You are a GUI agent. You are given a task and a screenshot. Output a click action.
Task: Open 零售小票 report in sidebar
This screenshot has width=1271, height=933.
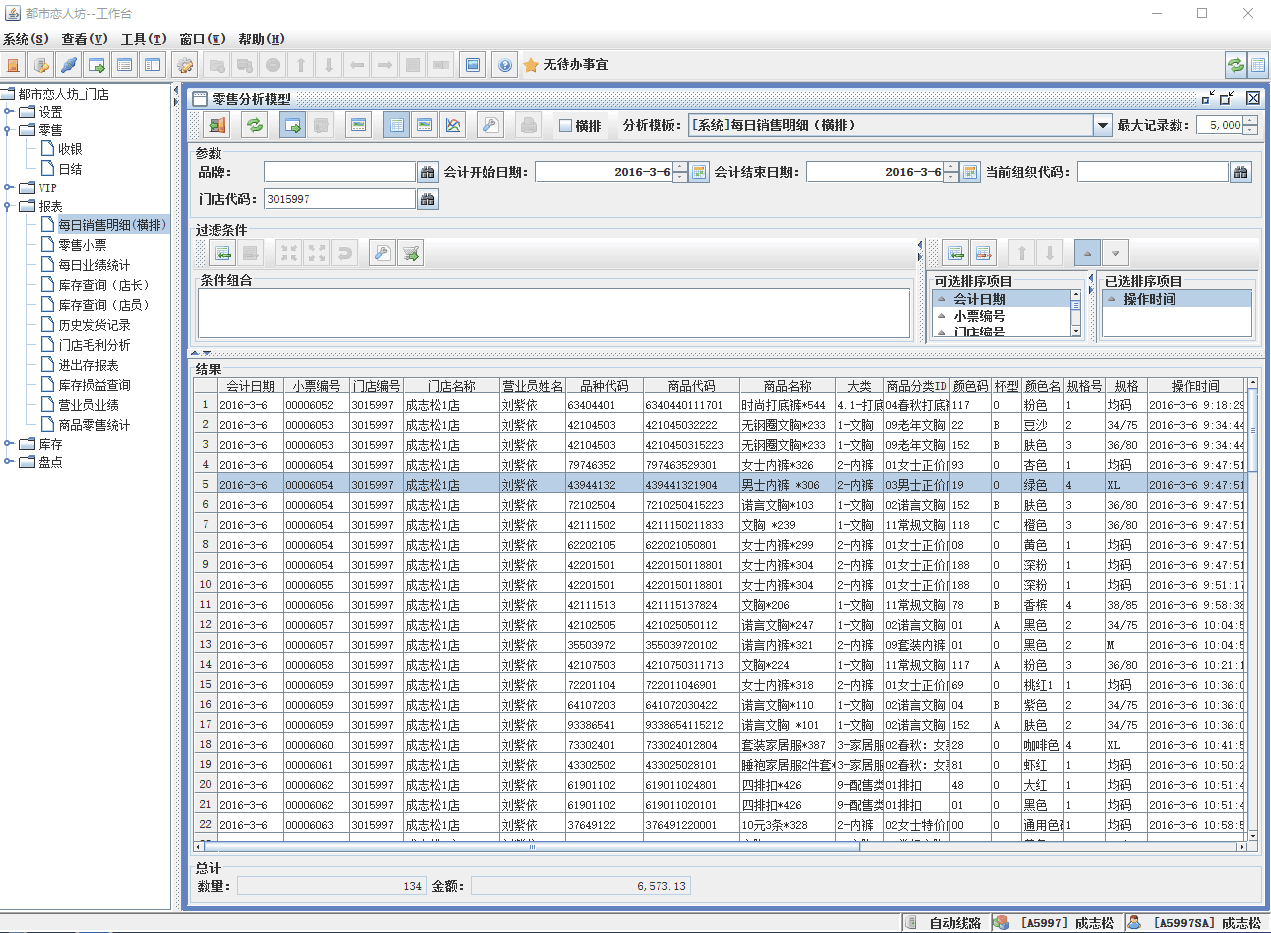click(82, 245)
